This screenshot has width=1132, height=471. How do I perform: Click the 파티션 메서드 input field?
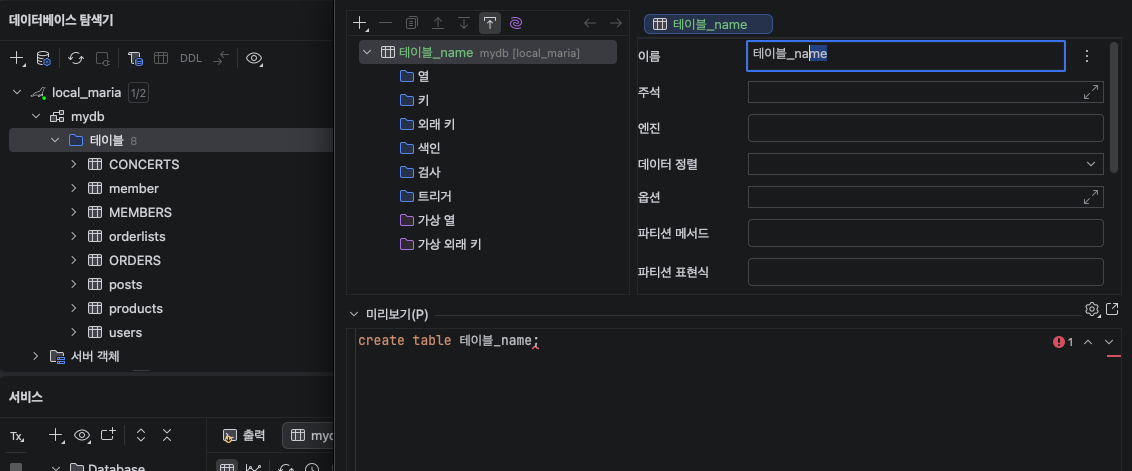(x=926, y=233)
